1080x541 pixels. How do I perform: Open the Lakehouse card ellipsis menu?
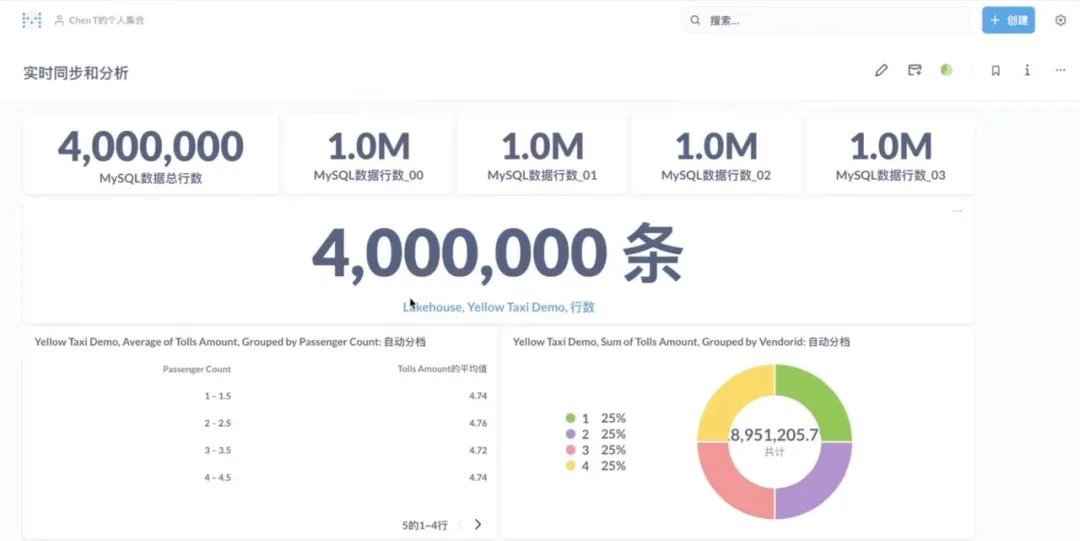pyautogui.click(x=957, y=211)
